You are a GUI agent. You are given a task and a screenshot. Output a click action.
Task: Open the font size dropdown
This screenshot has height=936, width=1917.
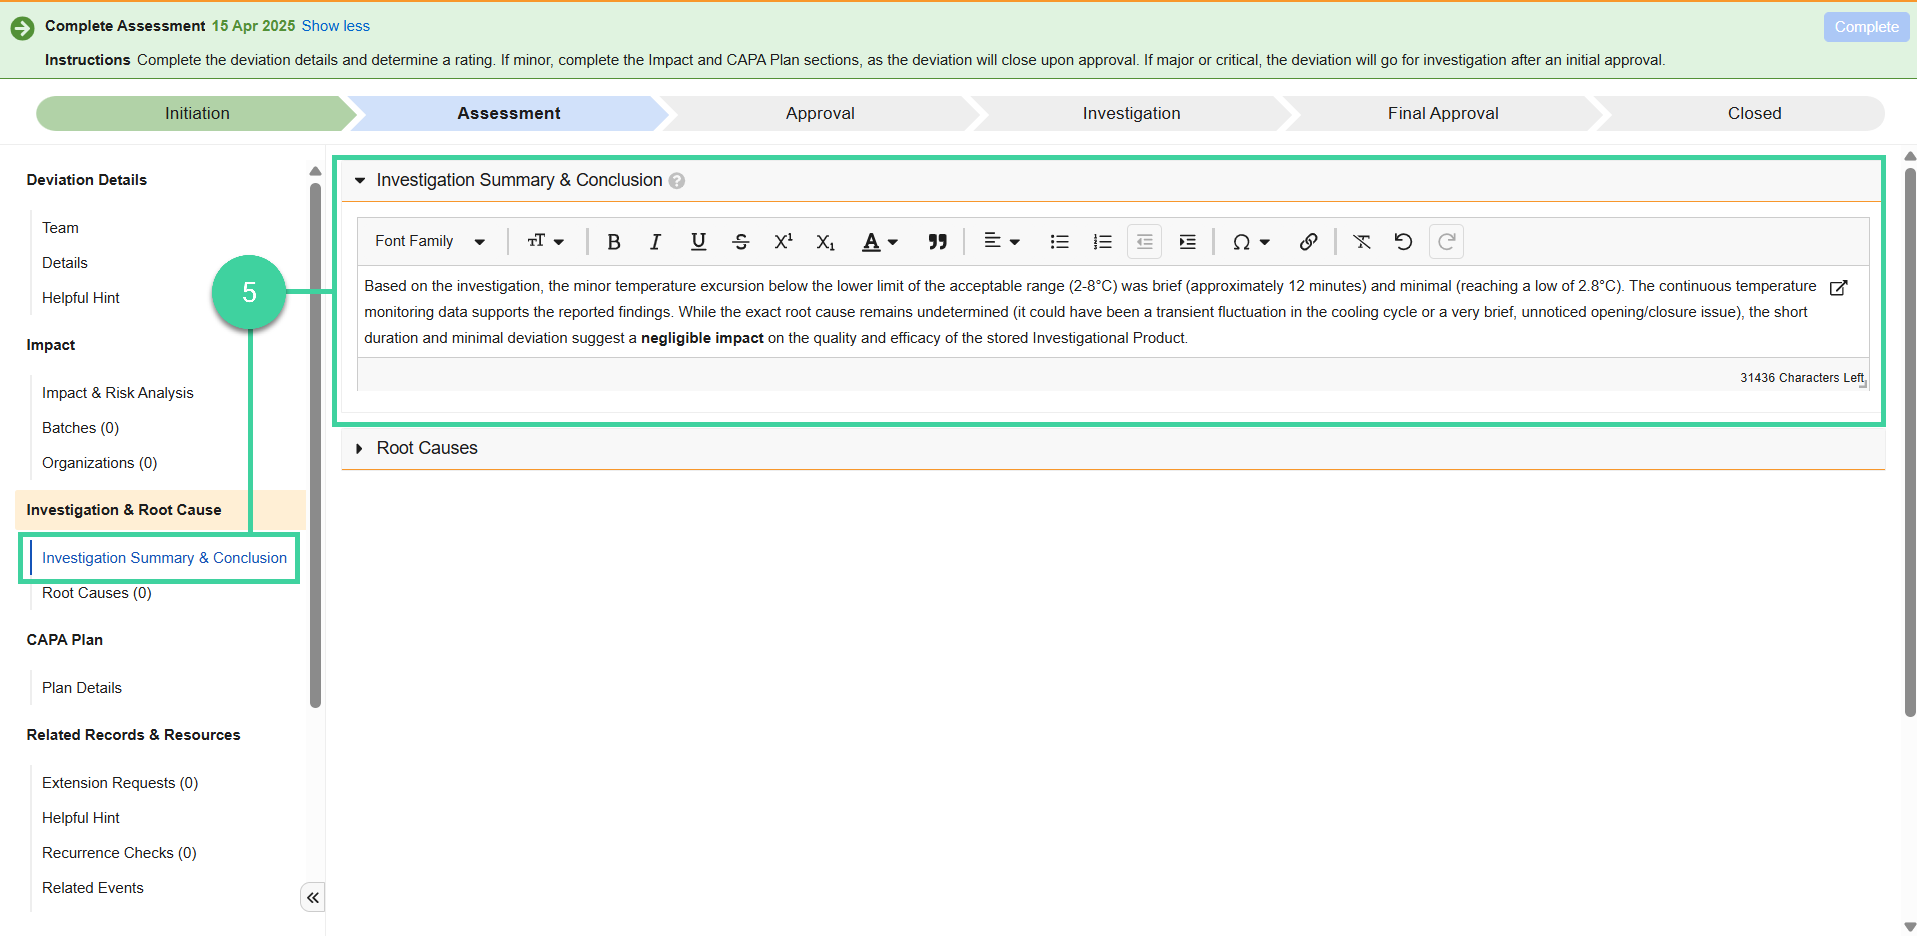coord(546,242)
